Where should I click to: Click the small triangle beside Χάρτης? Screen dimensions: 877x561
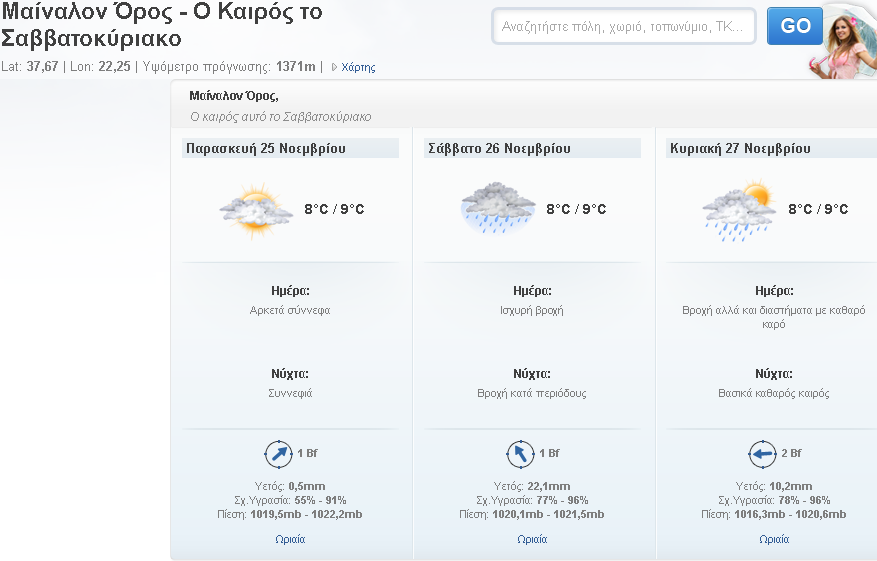(x=334, y=67)
